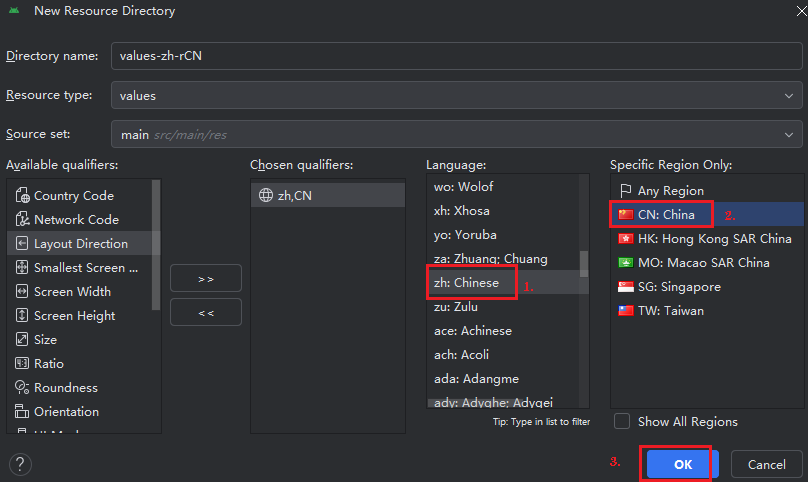The width and height of the screenshot is (808, 483).
Task: Click the China flag icon
Action: click(x=625, y=214)
